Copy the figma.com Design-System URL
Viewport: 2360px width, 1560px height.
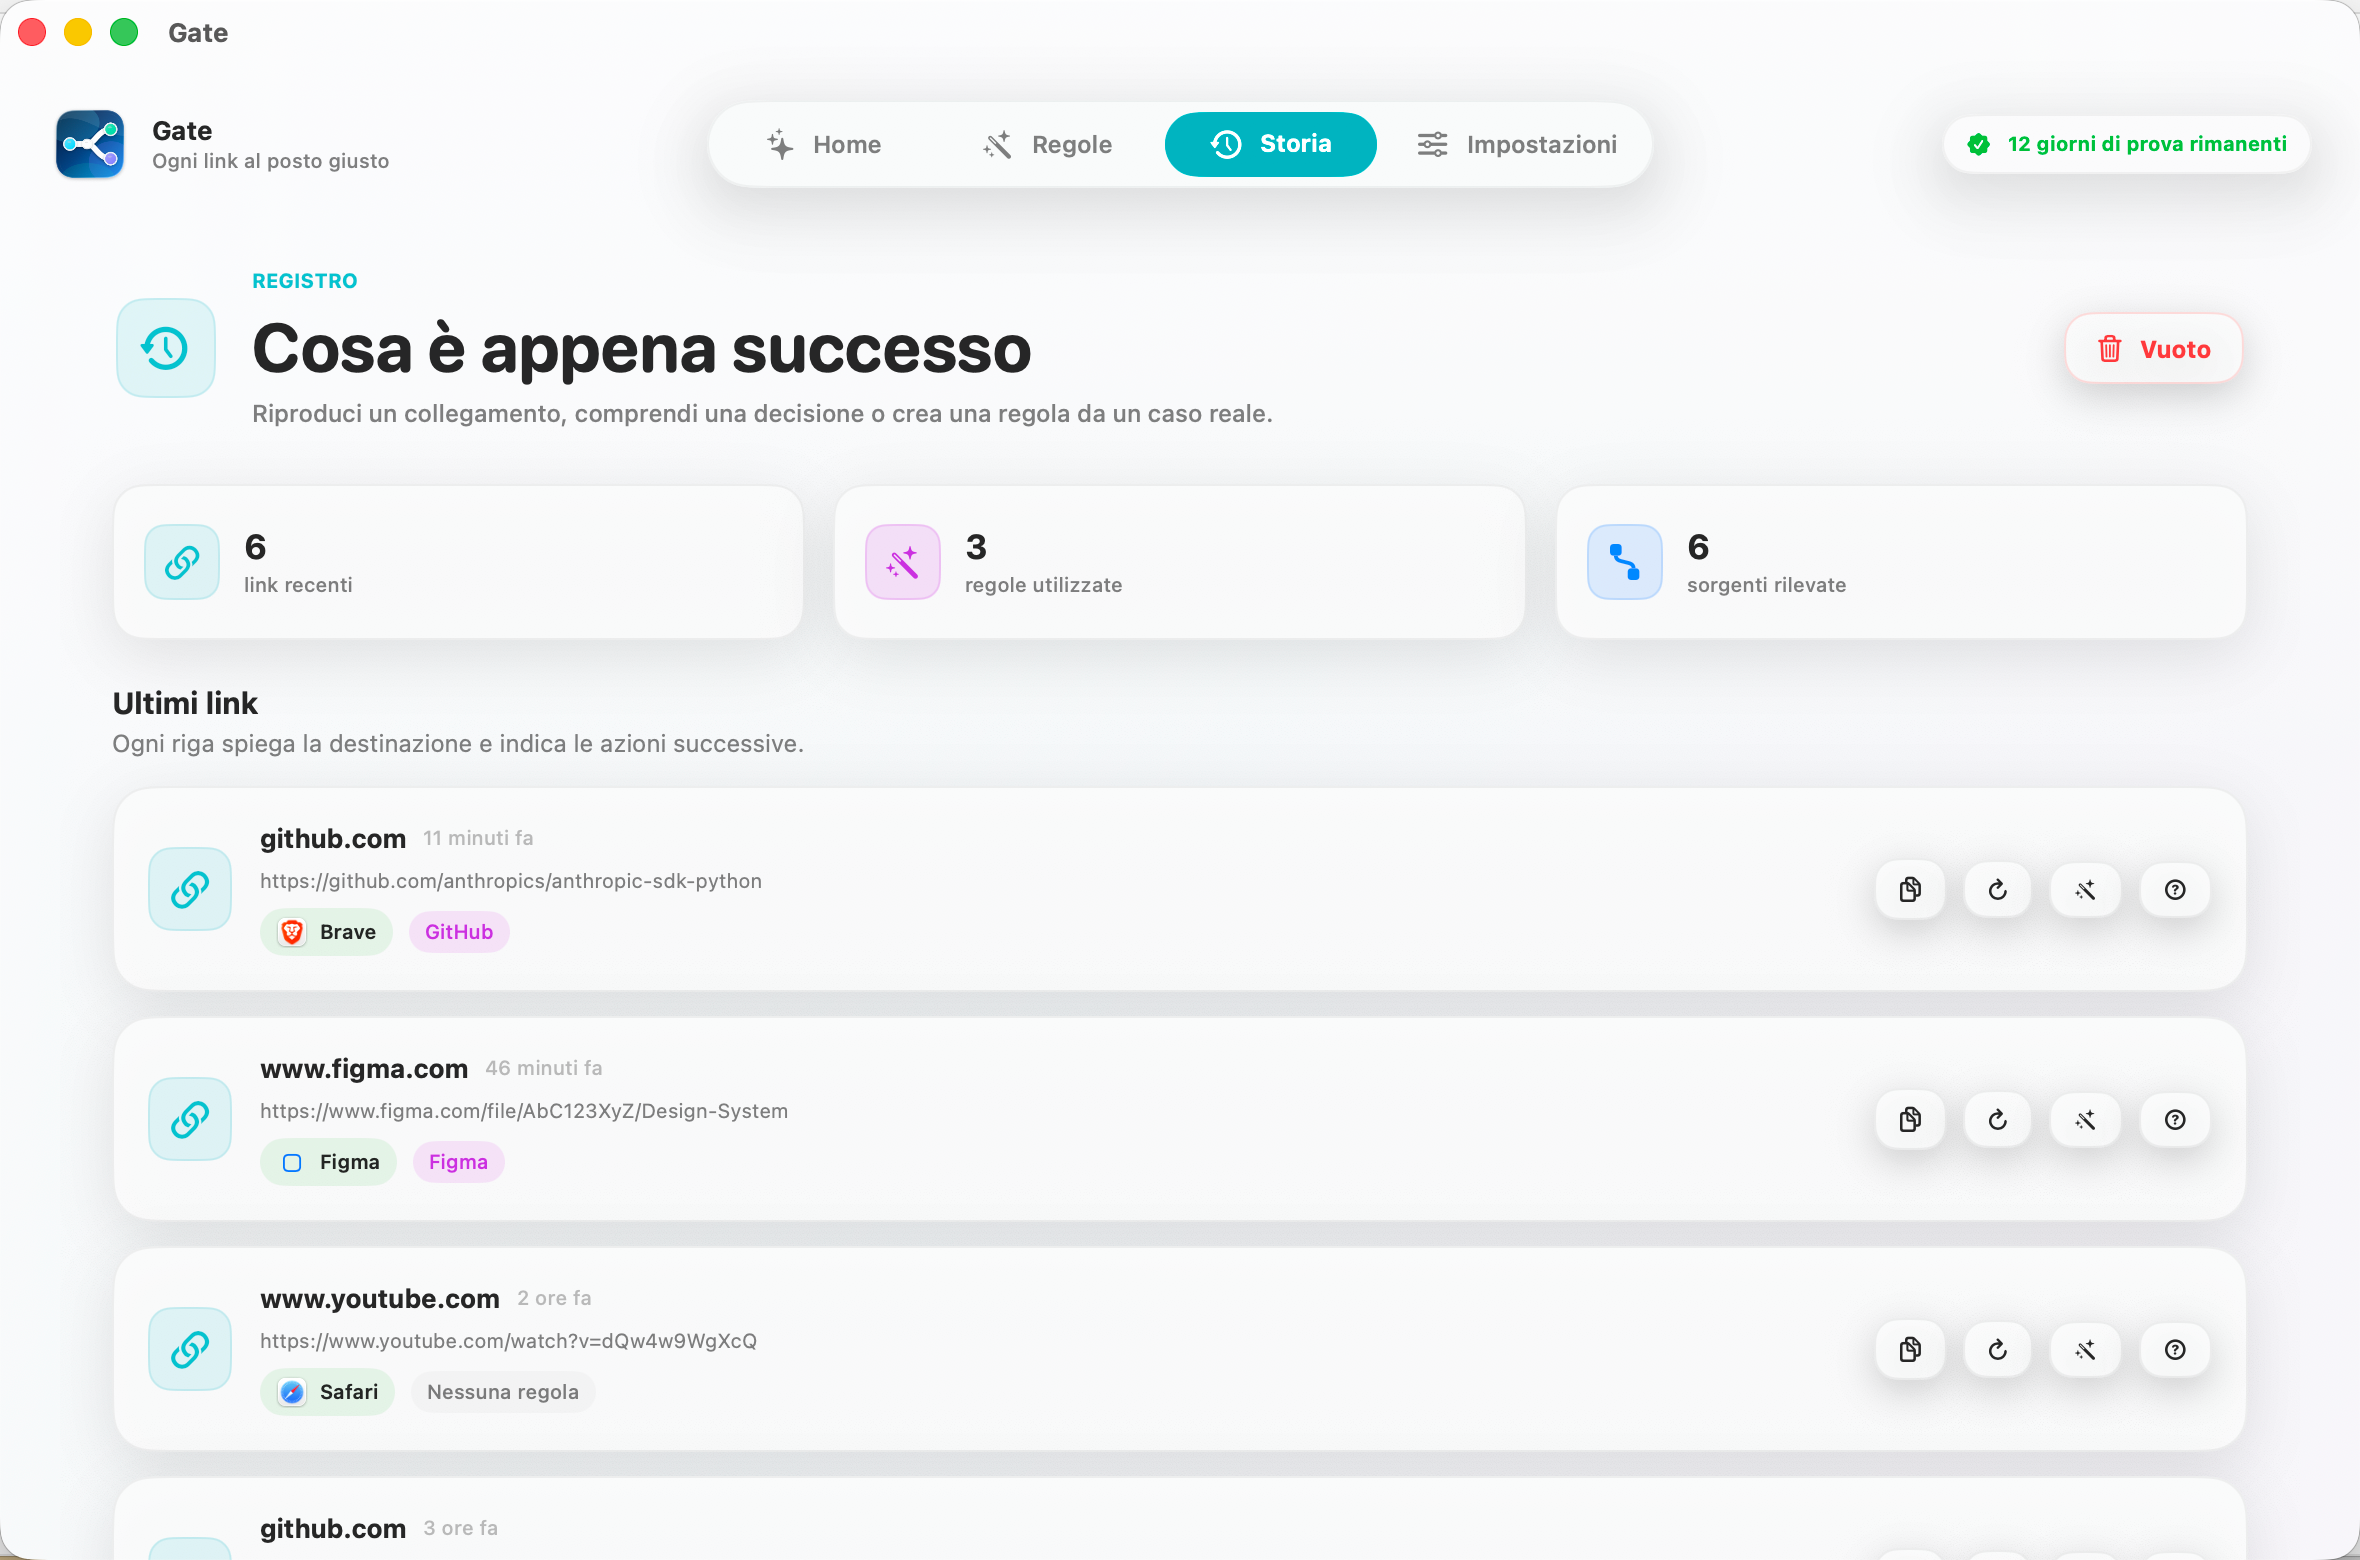click(x=1910, y=1119)
